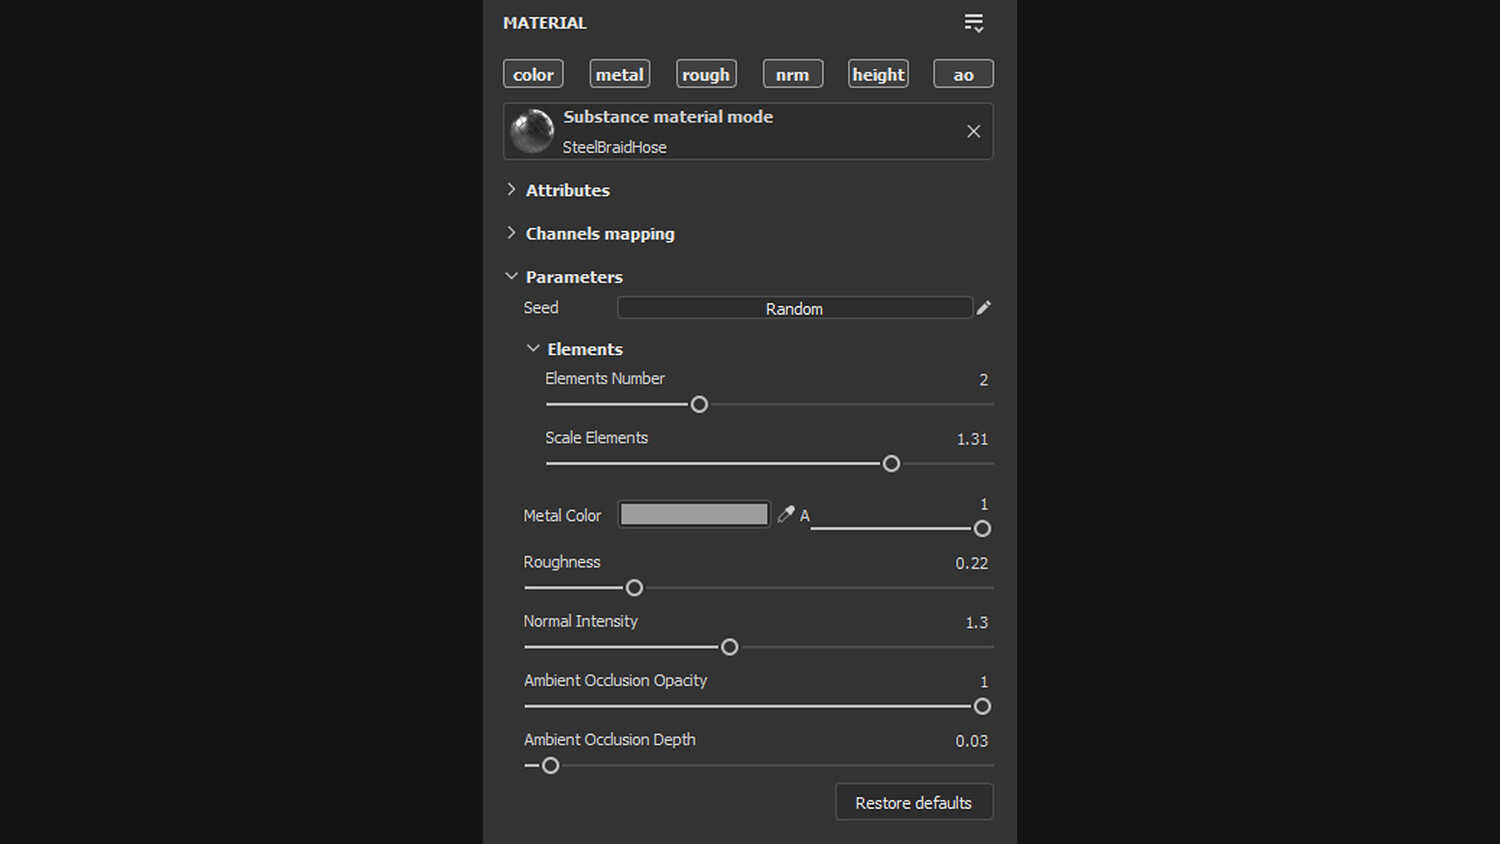Image resolution: width=1500 pixels, height=844 pixels.
Task: Open the Material panel options menu icon
Action: tap(973, 23)
